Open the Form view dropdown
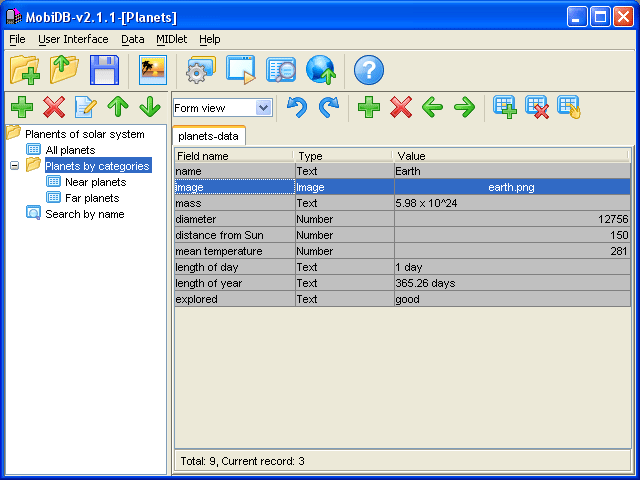This screenshot has width=640, height=480. click(264, 108)
